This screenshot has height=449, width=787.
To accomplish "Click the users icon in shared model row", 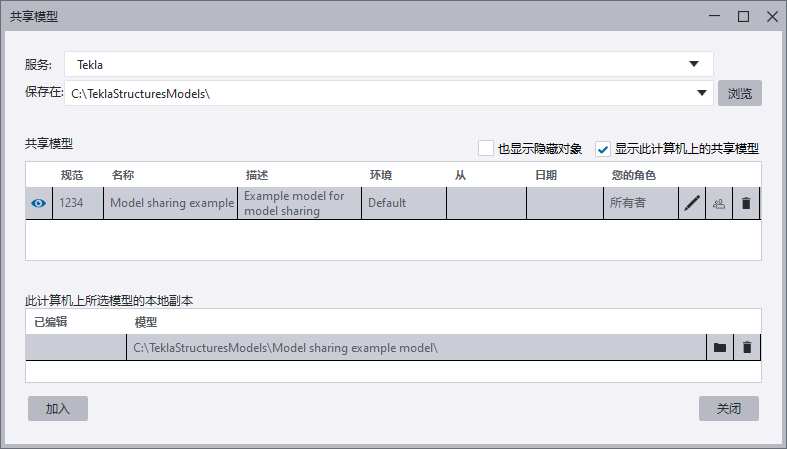I will (x=718, y=203).
